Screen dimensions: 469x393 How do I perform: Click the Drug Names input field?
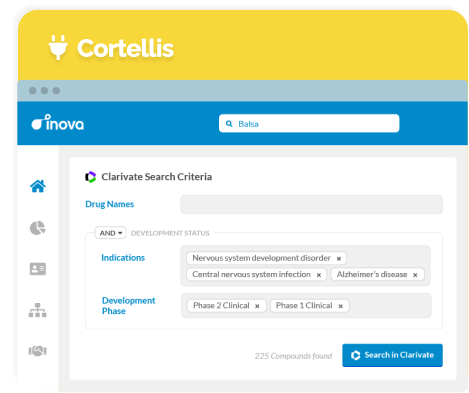click(311, 204)
